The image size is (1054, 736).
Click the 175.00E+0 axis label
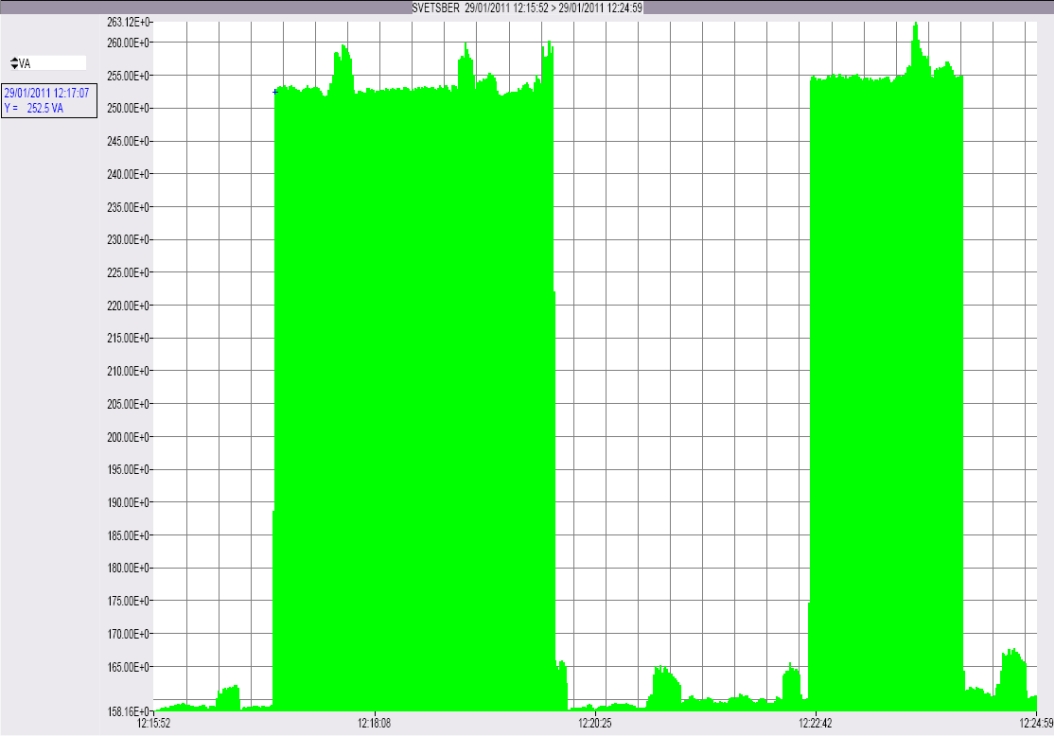pos(128,601)
